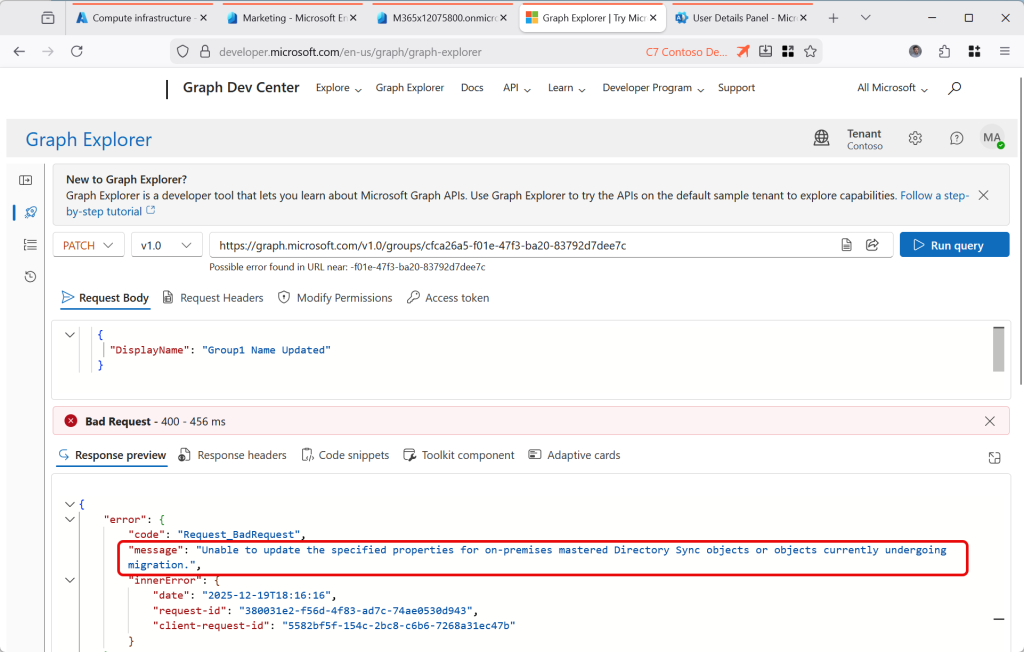
Task: Click the help question mark icon
Action: (956, 139)
